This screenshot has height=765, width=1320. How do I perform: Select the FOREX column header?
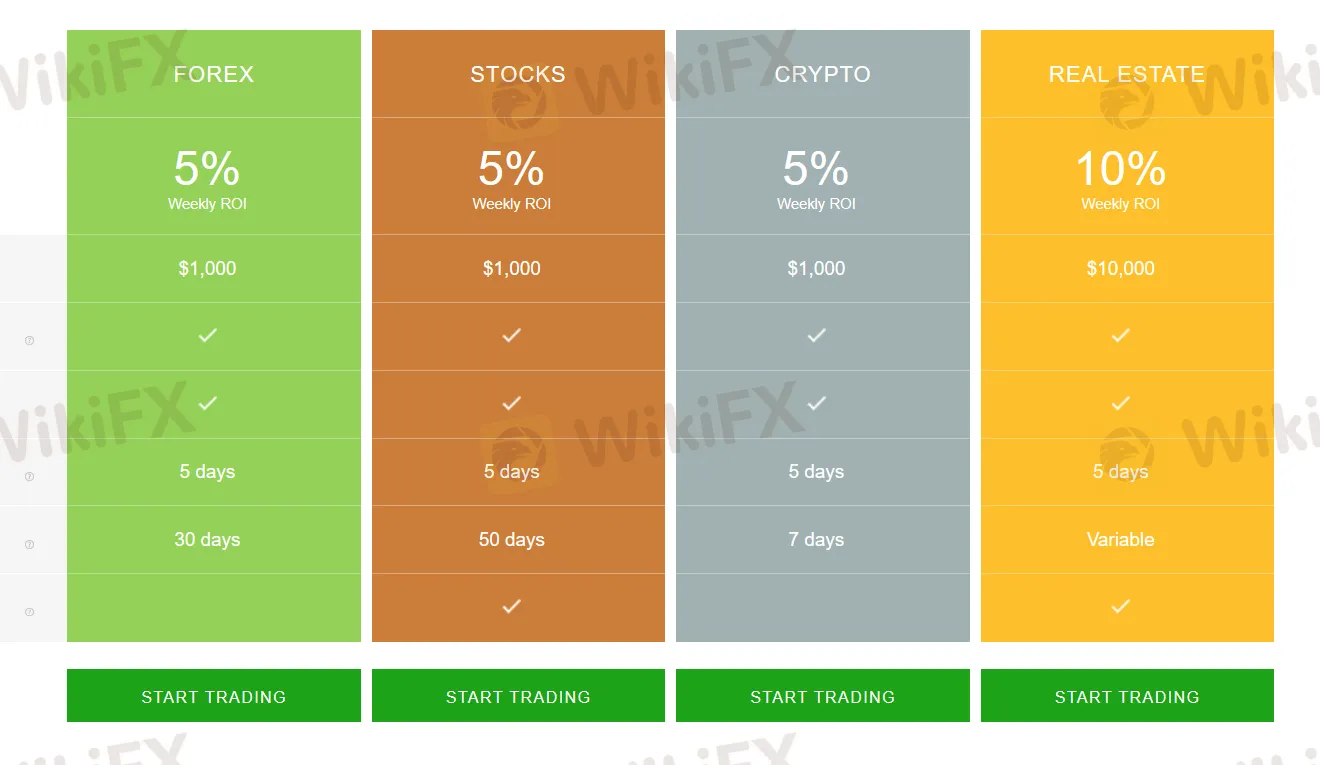[x=213, y=73]
